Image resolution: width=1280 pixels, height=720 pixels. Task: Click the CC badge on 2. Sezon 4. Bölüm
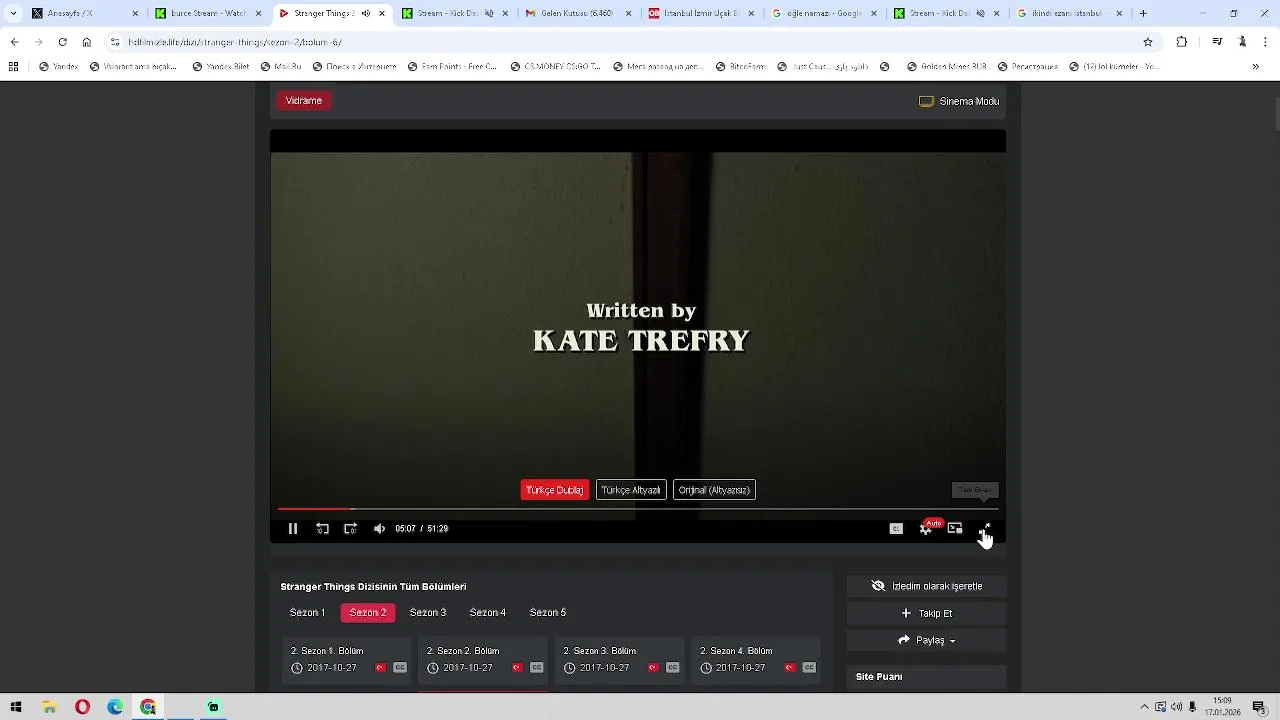click(809, 668)
